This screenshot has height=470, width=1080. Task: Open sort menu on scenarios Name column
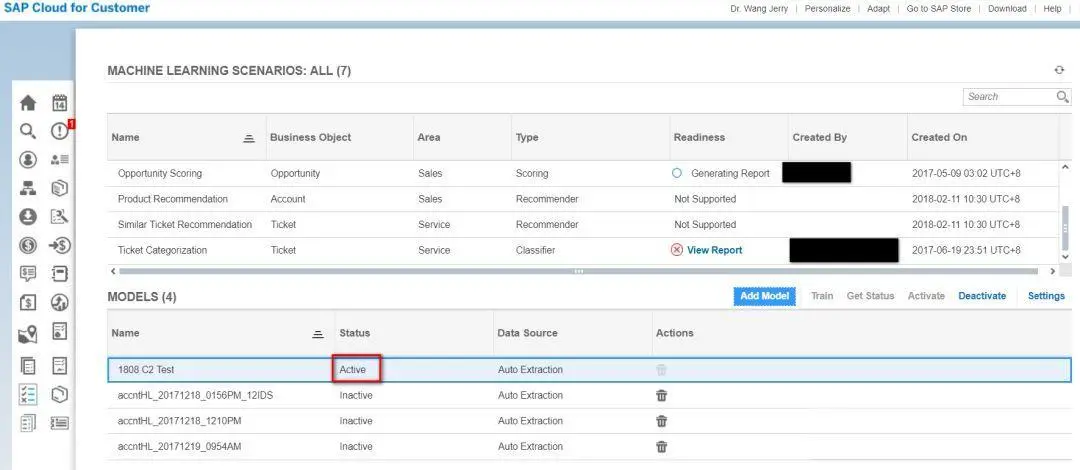coord(249,138)
